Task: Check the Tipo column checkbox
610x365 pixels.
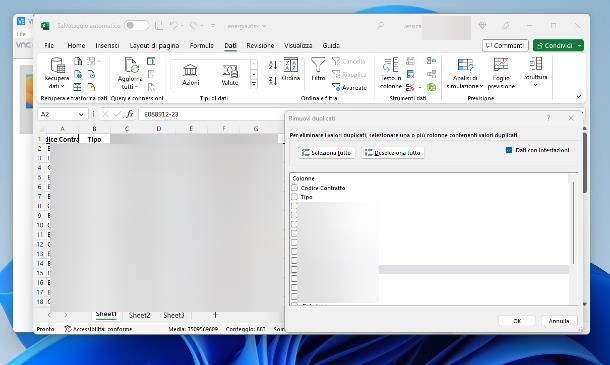Action: pos(294,197)
